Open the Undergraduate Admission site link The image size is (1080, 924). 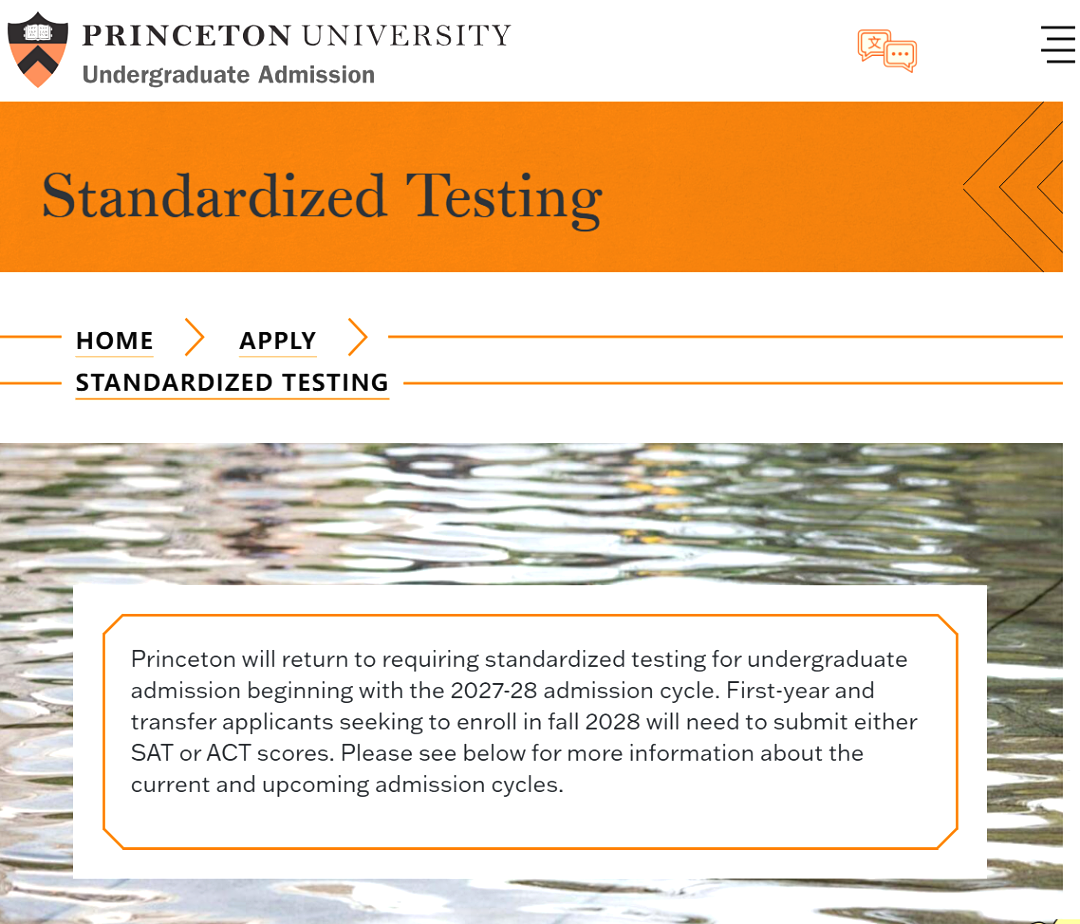228,75
